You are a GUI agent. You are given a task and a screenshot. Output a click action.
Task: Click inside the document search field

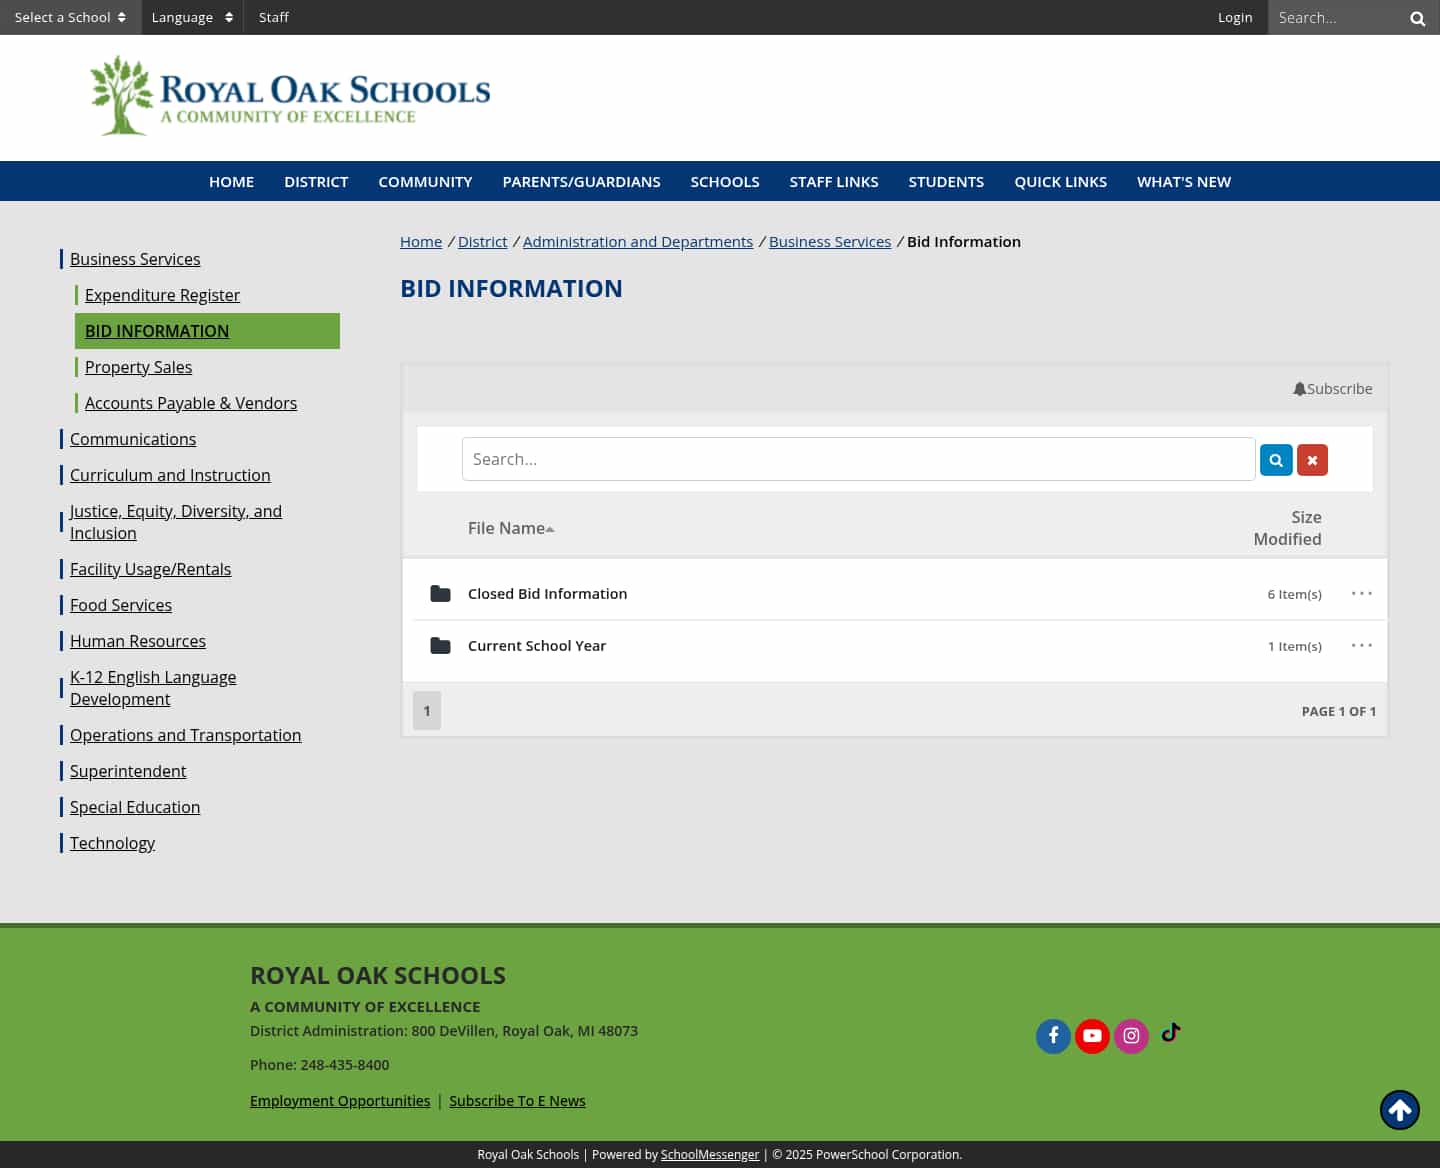(x=859, y=459)
